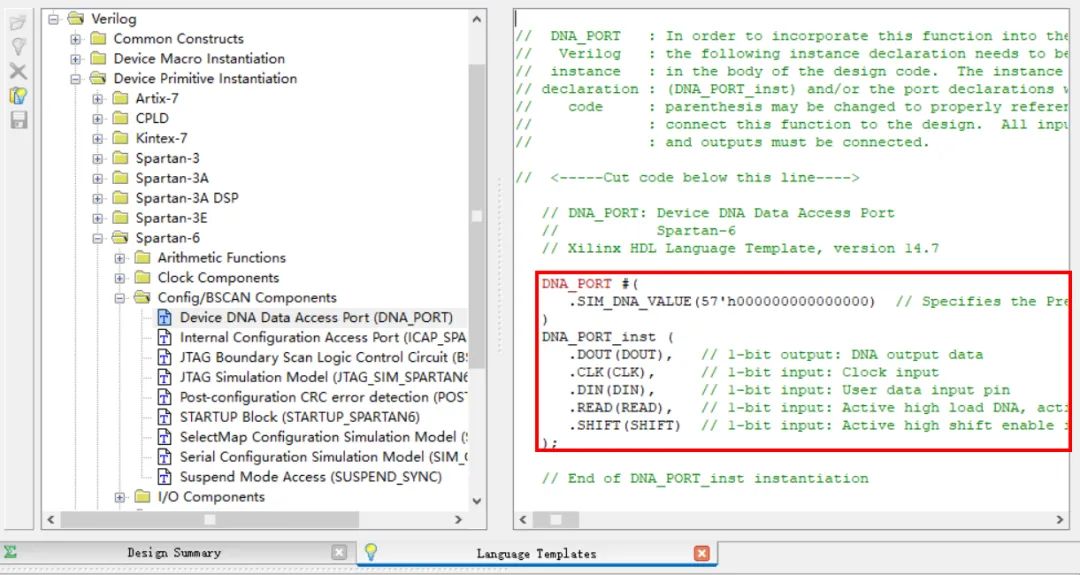Click tree panel scroll down arrow

tap(477, 501)
